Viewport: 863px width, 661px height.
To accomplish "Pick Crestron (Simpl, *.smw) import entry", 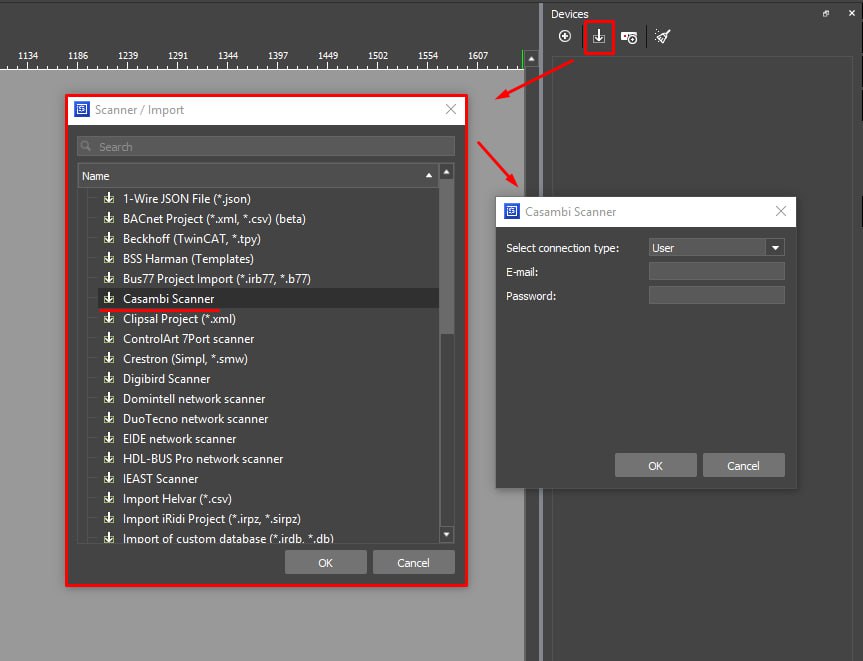I will point(185,359).
